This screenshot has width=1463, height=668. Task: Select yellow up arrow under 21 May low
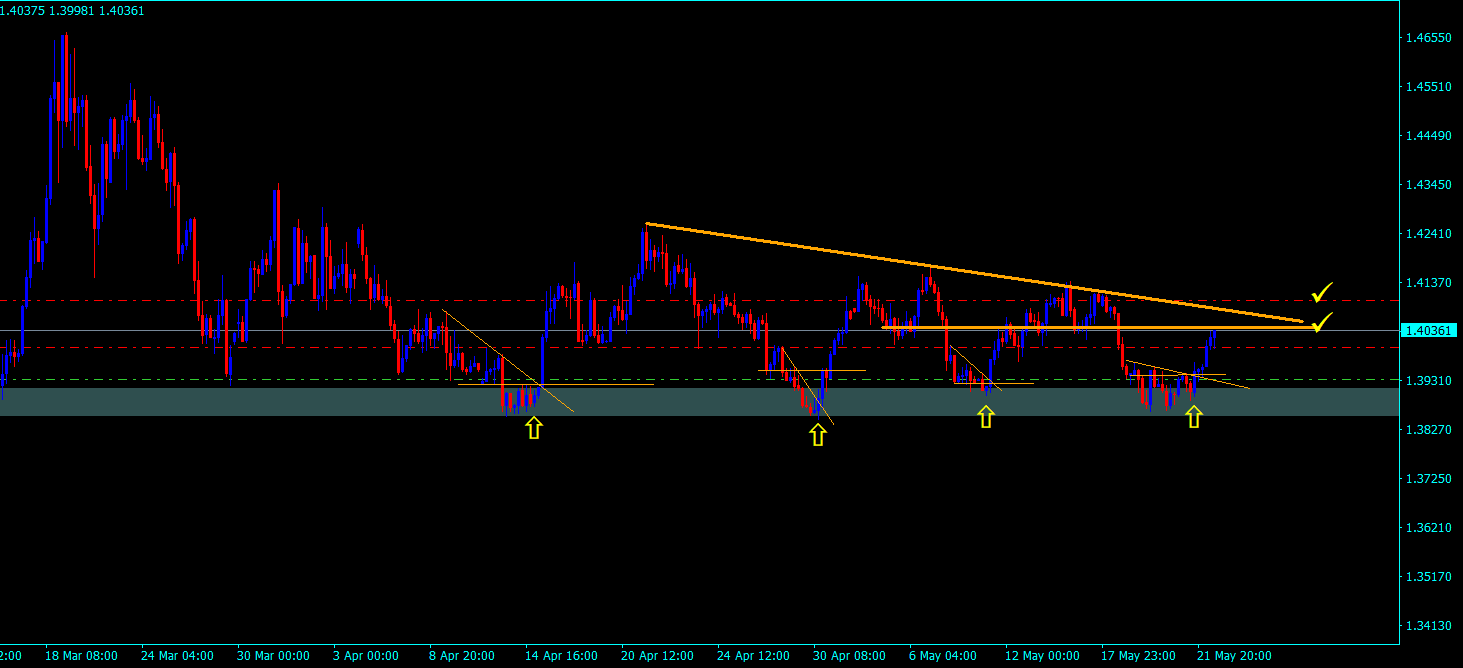coord(1193,417)
